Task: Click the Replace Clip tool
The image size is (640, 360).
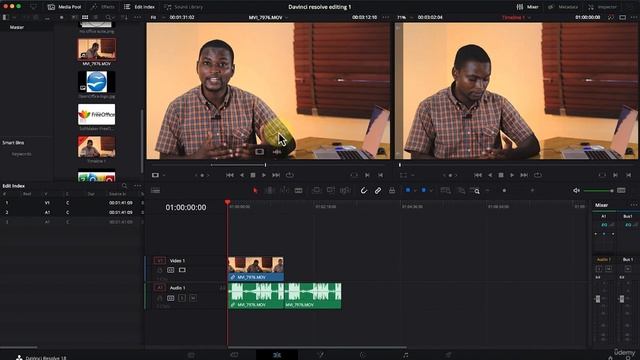Action: pos(345,191)
